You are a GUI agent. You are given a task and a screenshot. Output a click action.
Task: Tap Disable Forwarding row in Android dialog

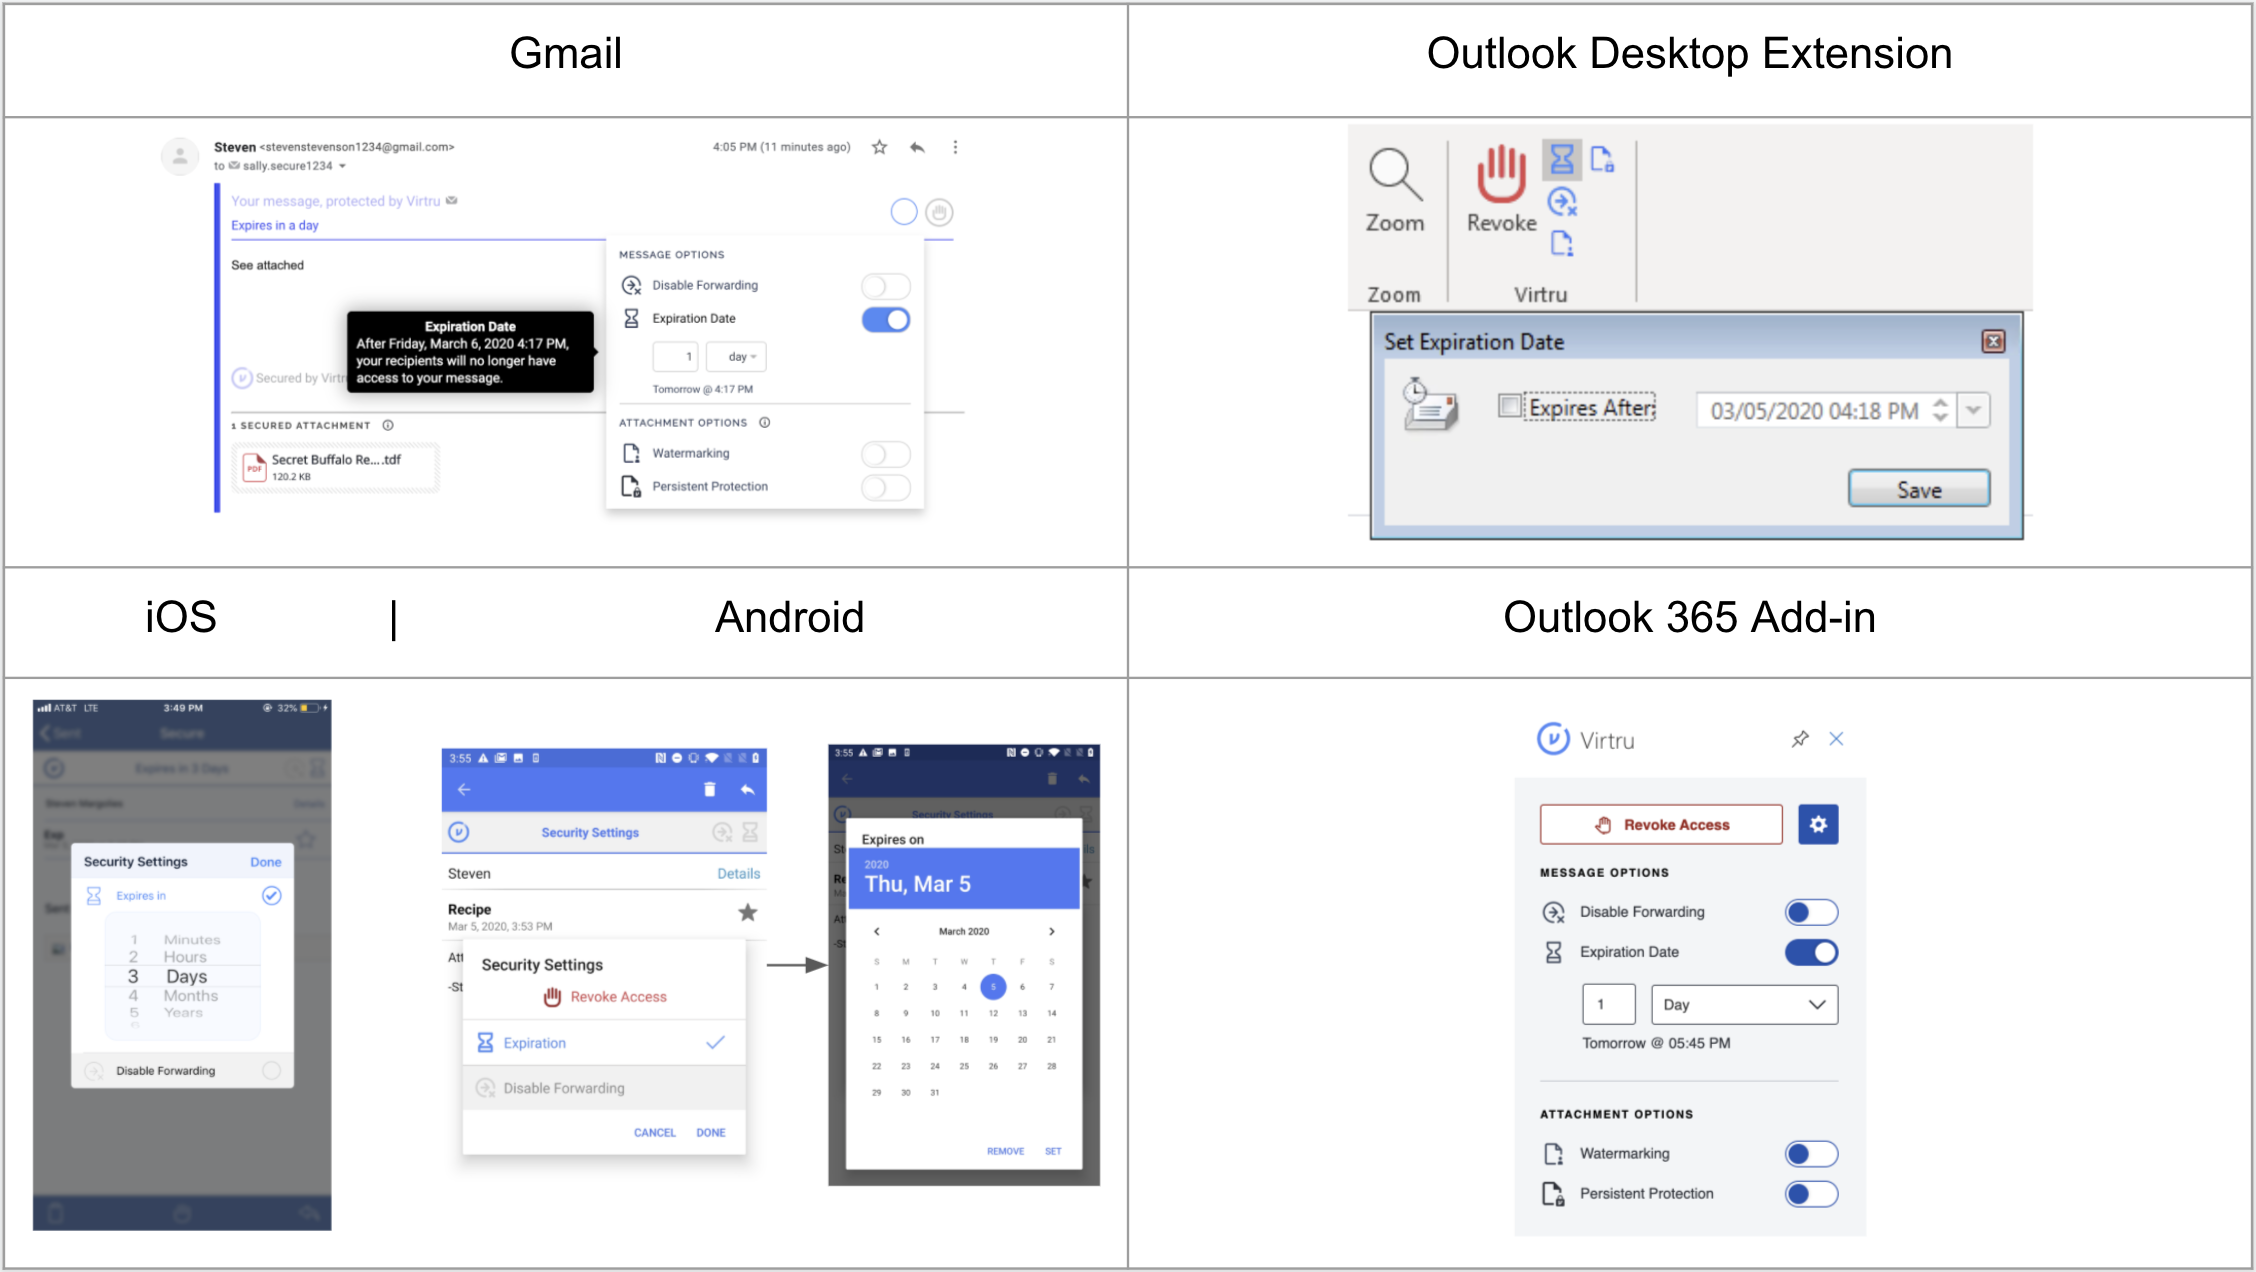coord(604,1088)
